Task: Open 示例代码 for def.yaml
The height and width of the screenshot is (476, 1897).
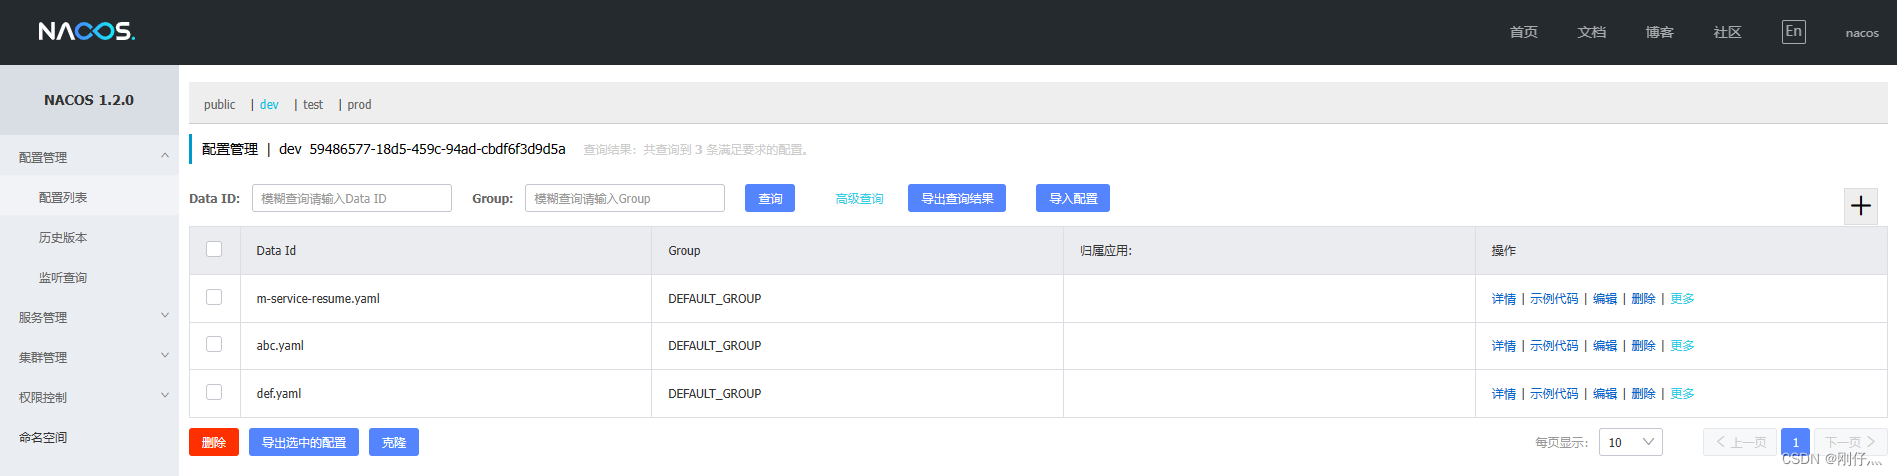Action: pos(1554,394)
